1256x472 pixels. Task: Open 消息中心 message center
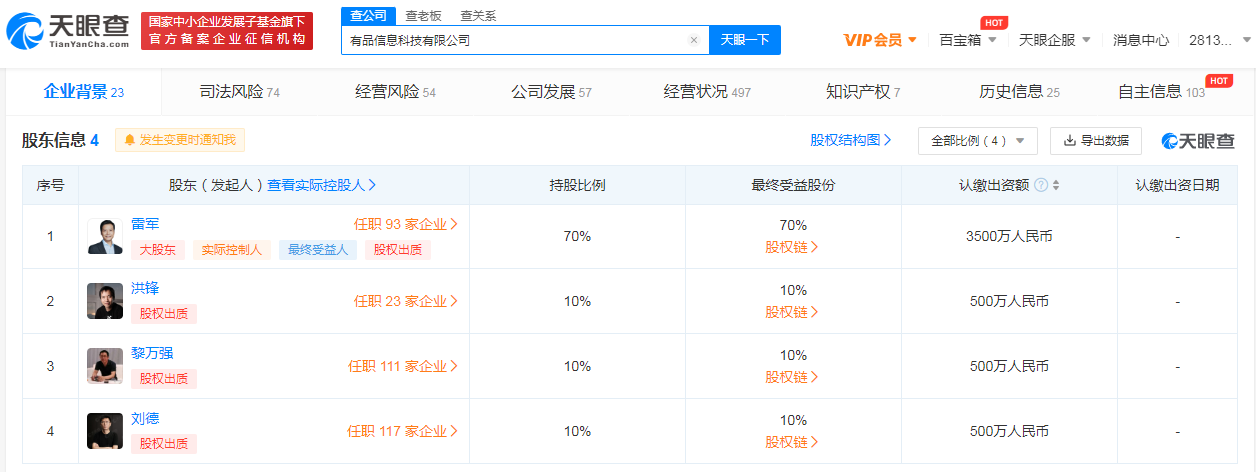tap(1141, 40)
